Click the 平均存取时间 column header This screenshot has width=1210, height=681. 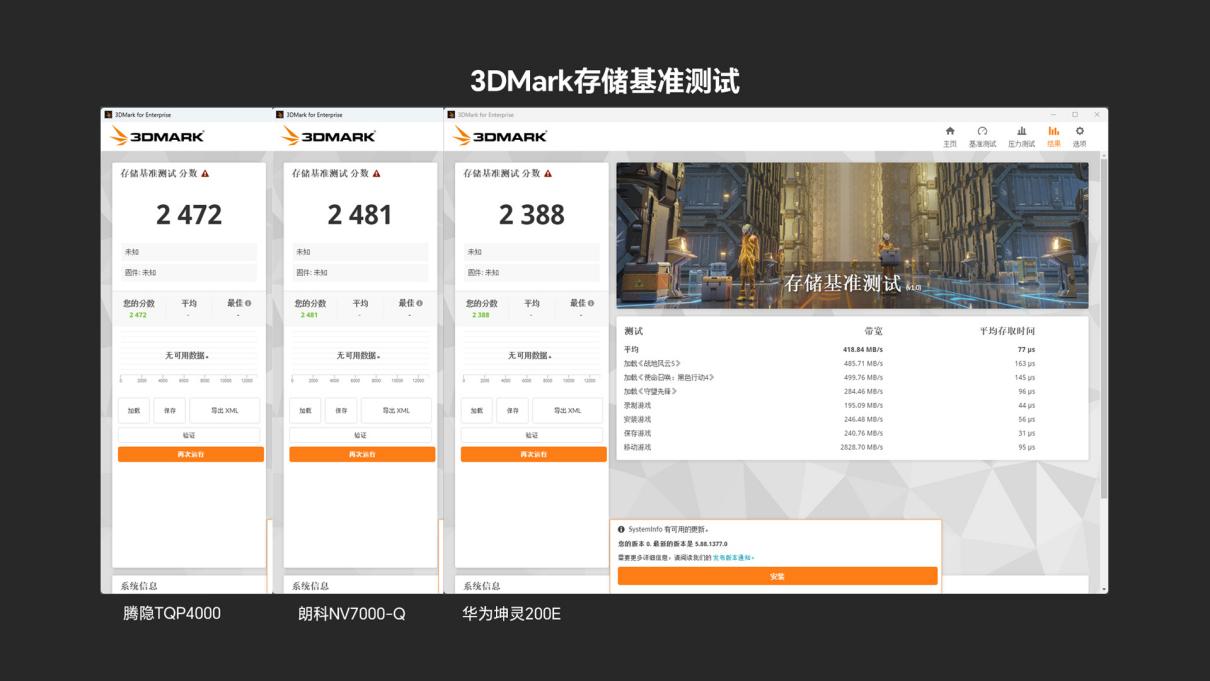[x=1007, y=331]
